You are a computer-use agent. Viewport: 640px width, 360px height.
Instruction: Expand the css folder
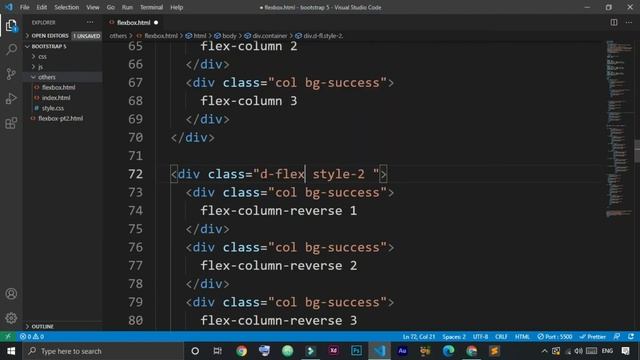[42, 56]
